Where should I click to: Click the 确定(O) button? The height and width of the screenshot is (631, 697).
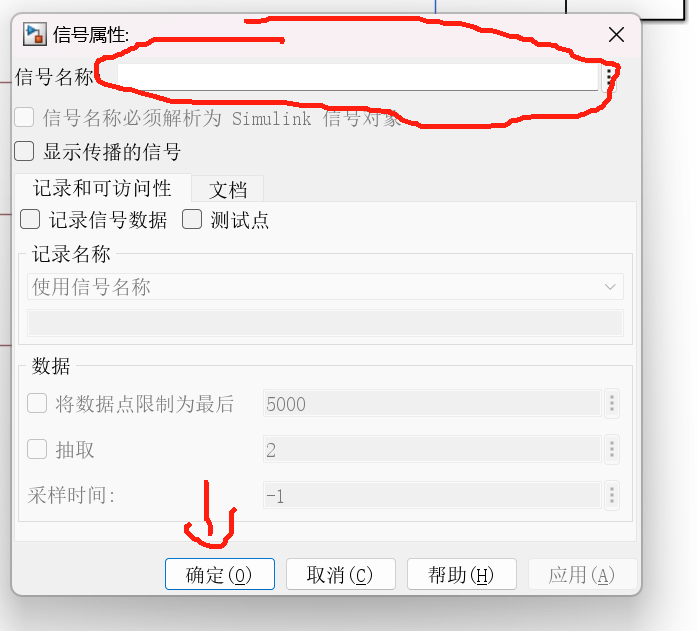[x=220, y=575]
